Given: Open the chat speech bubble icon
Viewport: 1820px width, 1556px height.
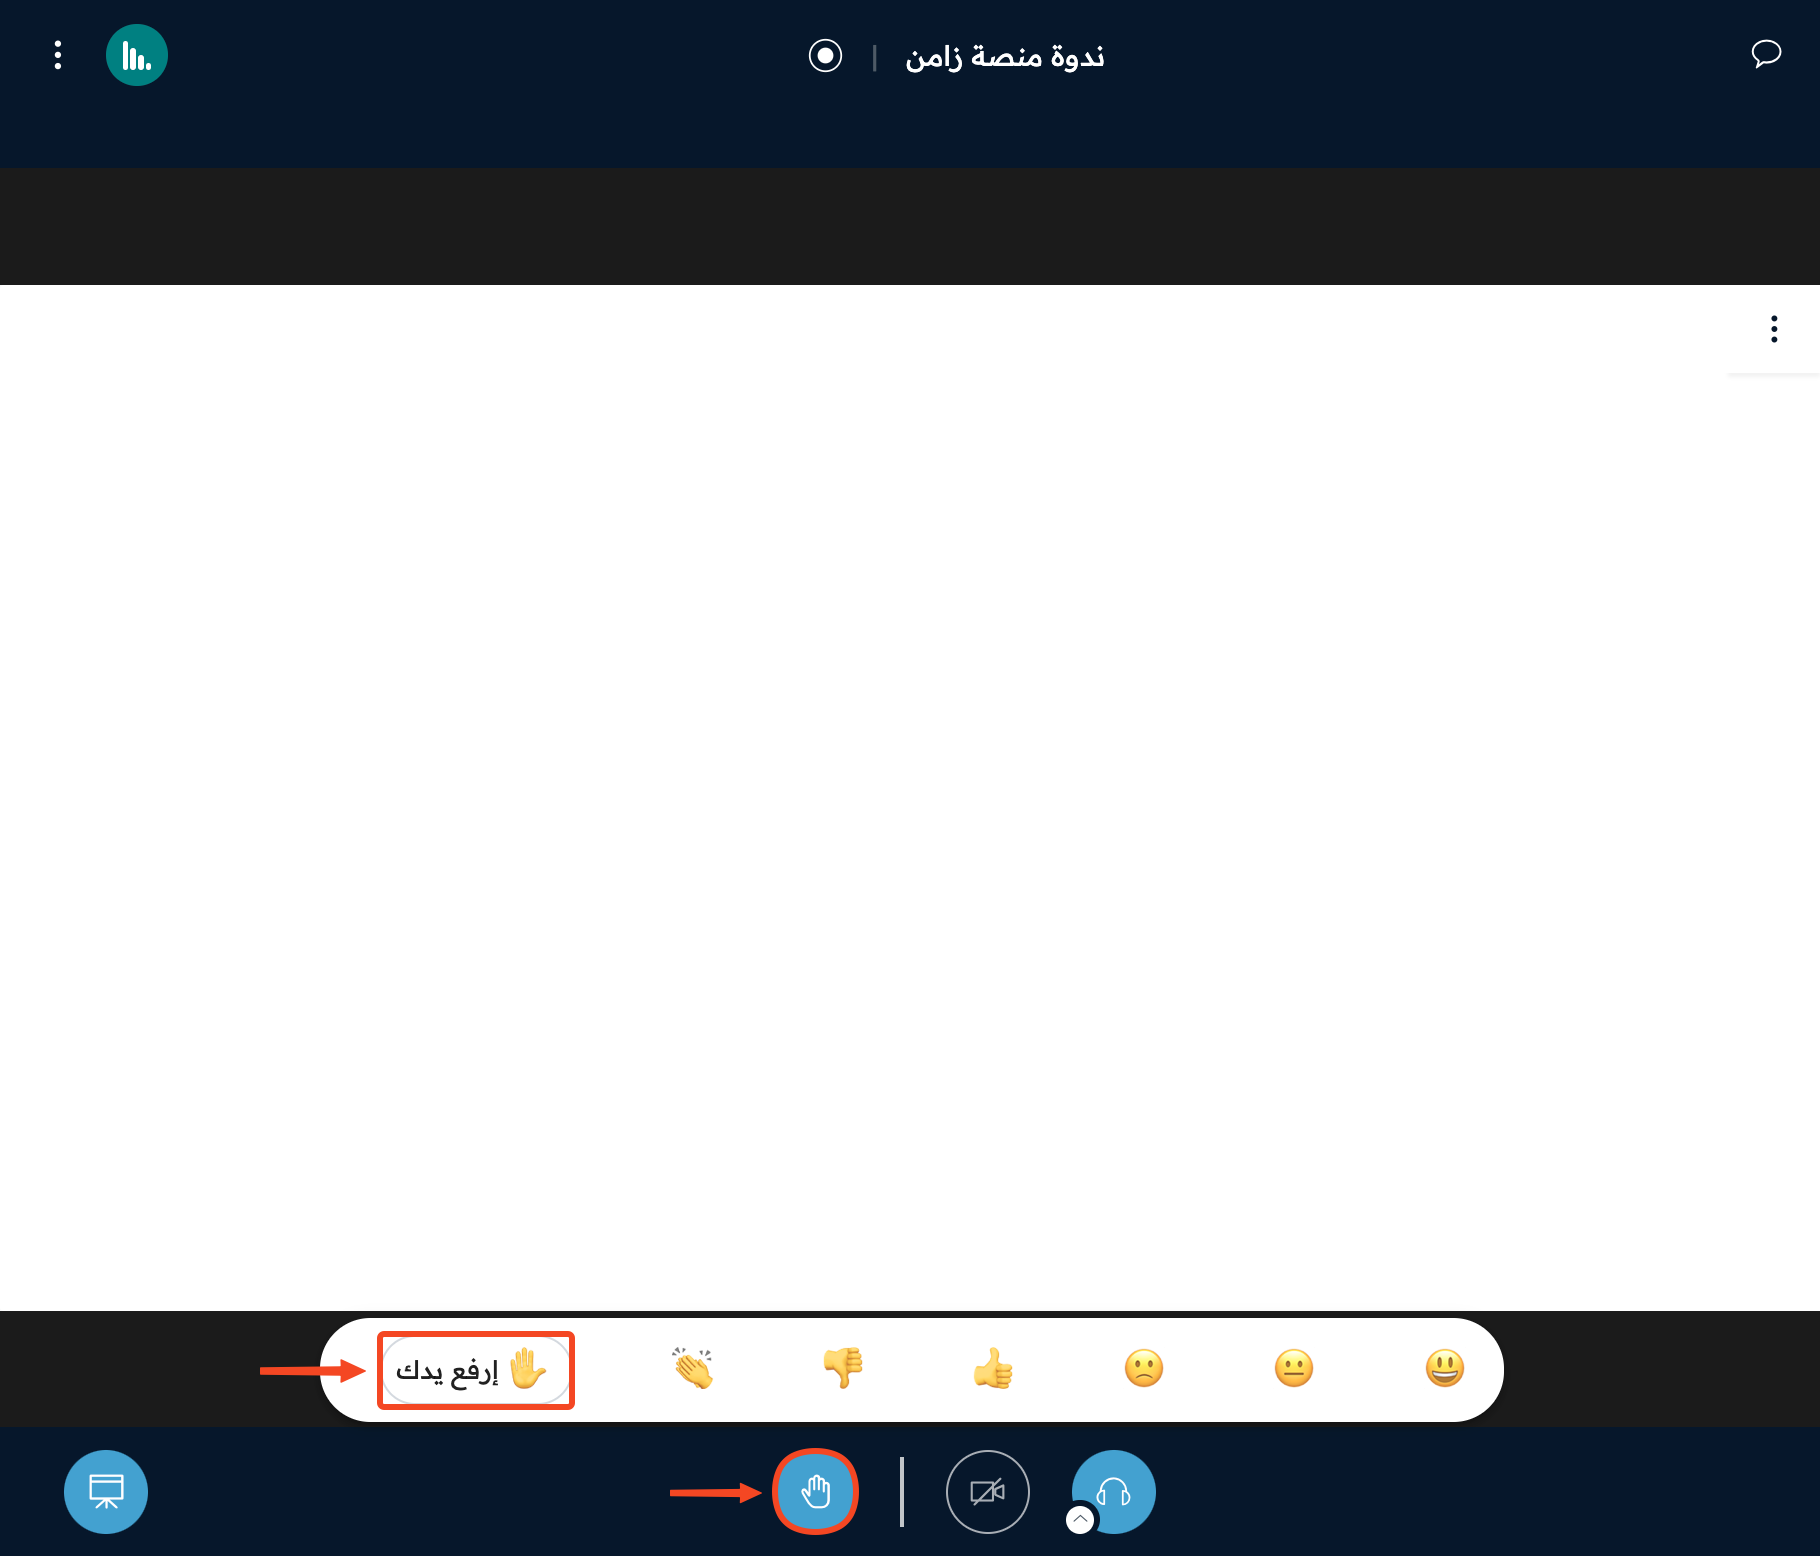Looking at the screenshot, I should (x=1766, y=53).
